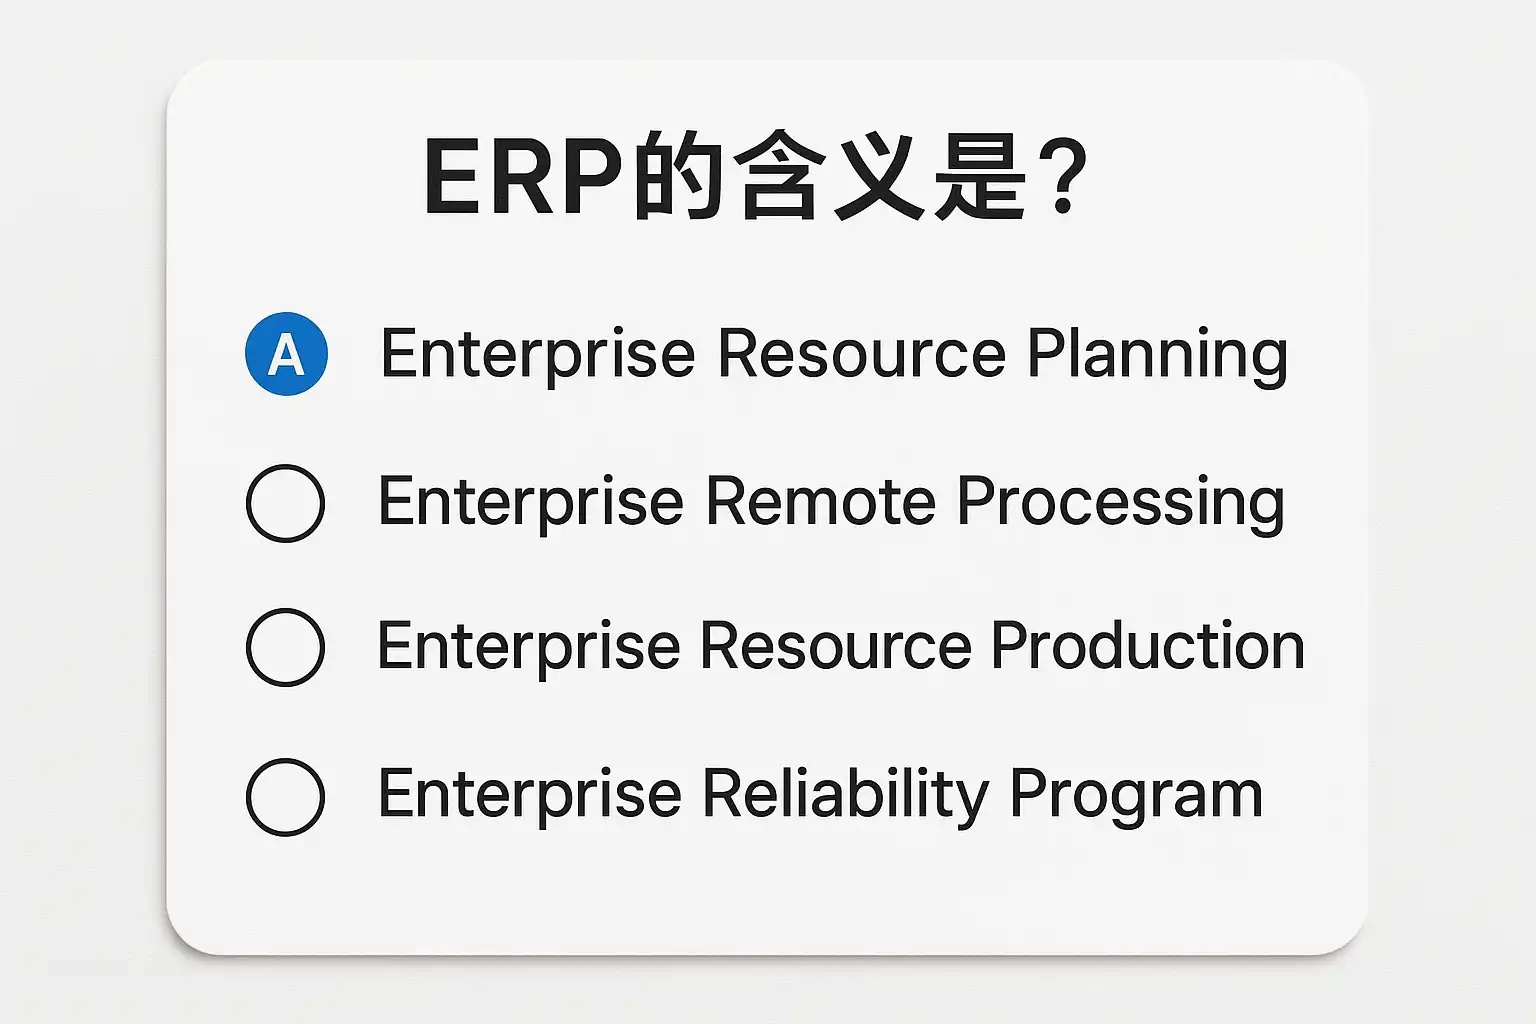Click the Enterprise Remote Processing answer text

[830, 502]
